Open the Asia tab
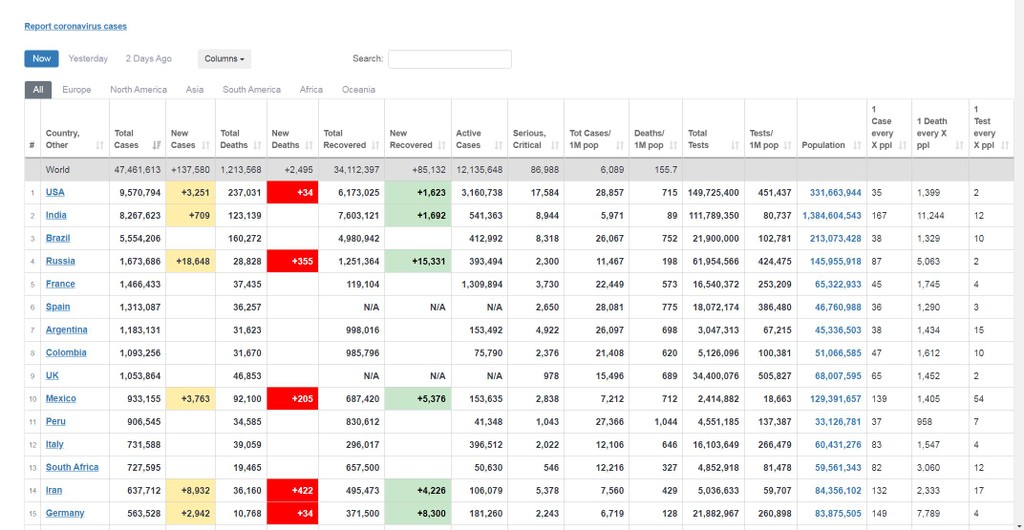The image size is (1024, 530). pos(194,89)
